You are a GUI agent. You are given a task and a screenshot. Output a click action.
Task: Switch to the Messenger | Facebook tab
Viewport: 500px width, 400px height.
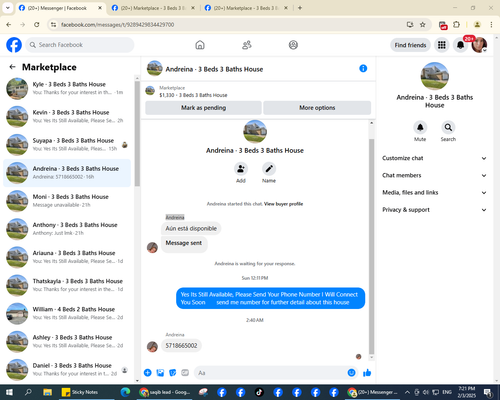coord(60,8)
